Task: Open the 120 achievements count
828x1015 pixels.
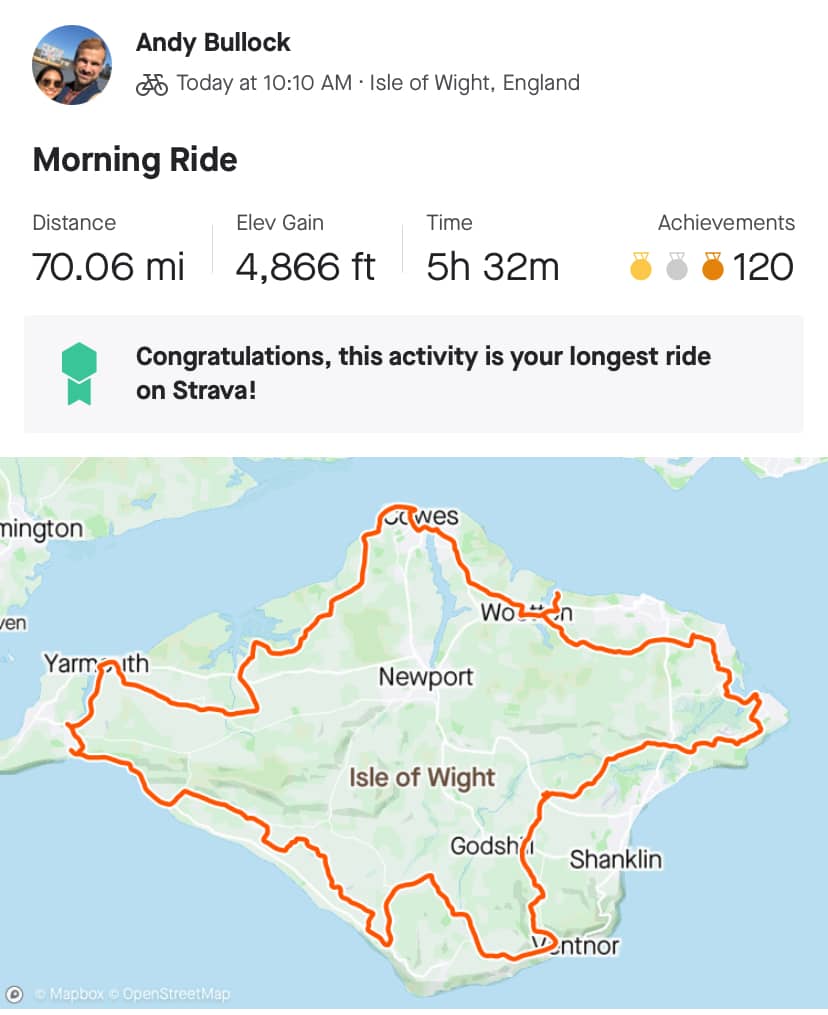Action: pos(763,267)
